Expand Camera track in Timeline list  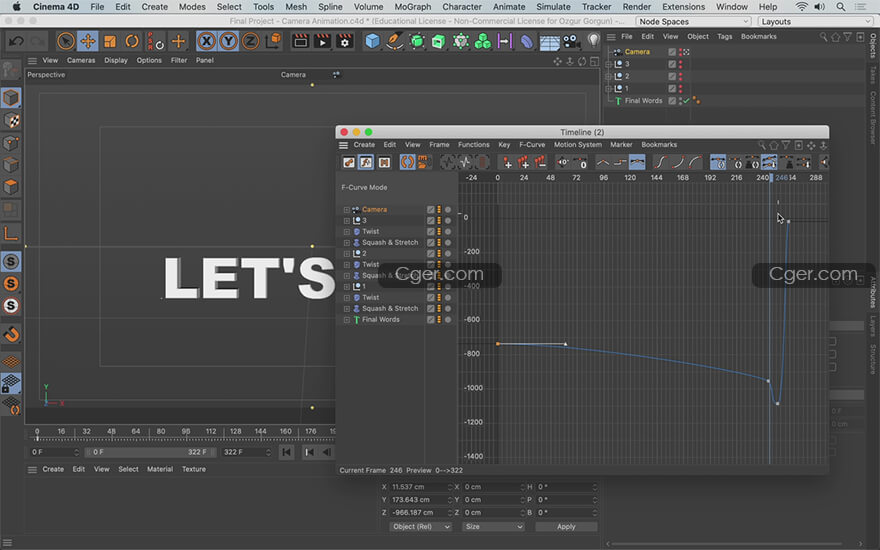(347, 209)
